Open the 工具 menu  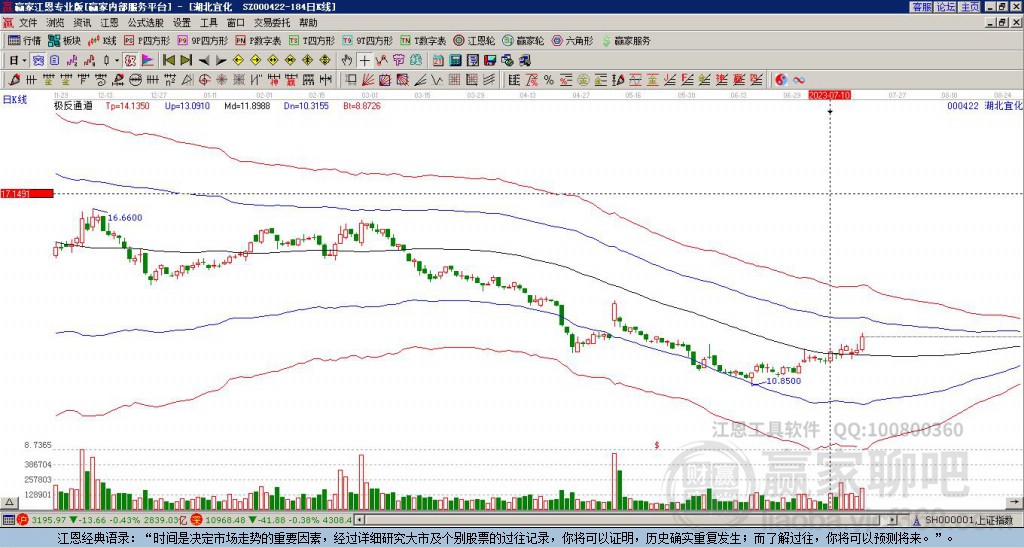(209, 23)
